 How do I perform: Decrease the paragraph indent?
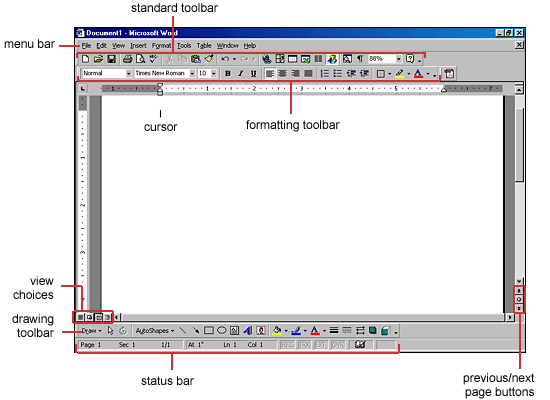click(351, 74)
